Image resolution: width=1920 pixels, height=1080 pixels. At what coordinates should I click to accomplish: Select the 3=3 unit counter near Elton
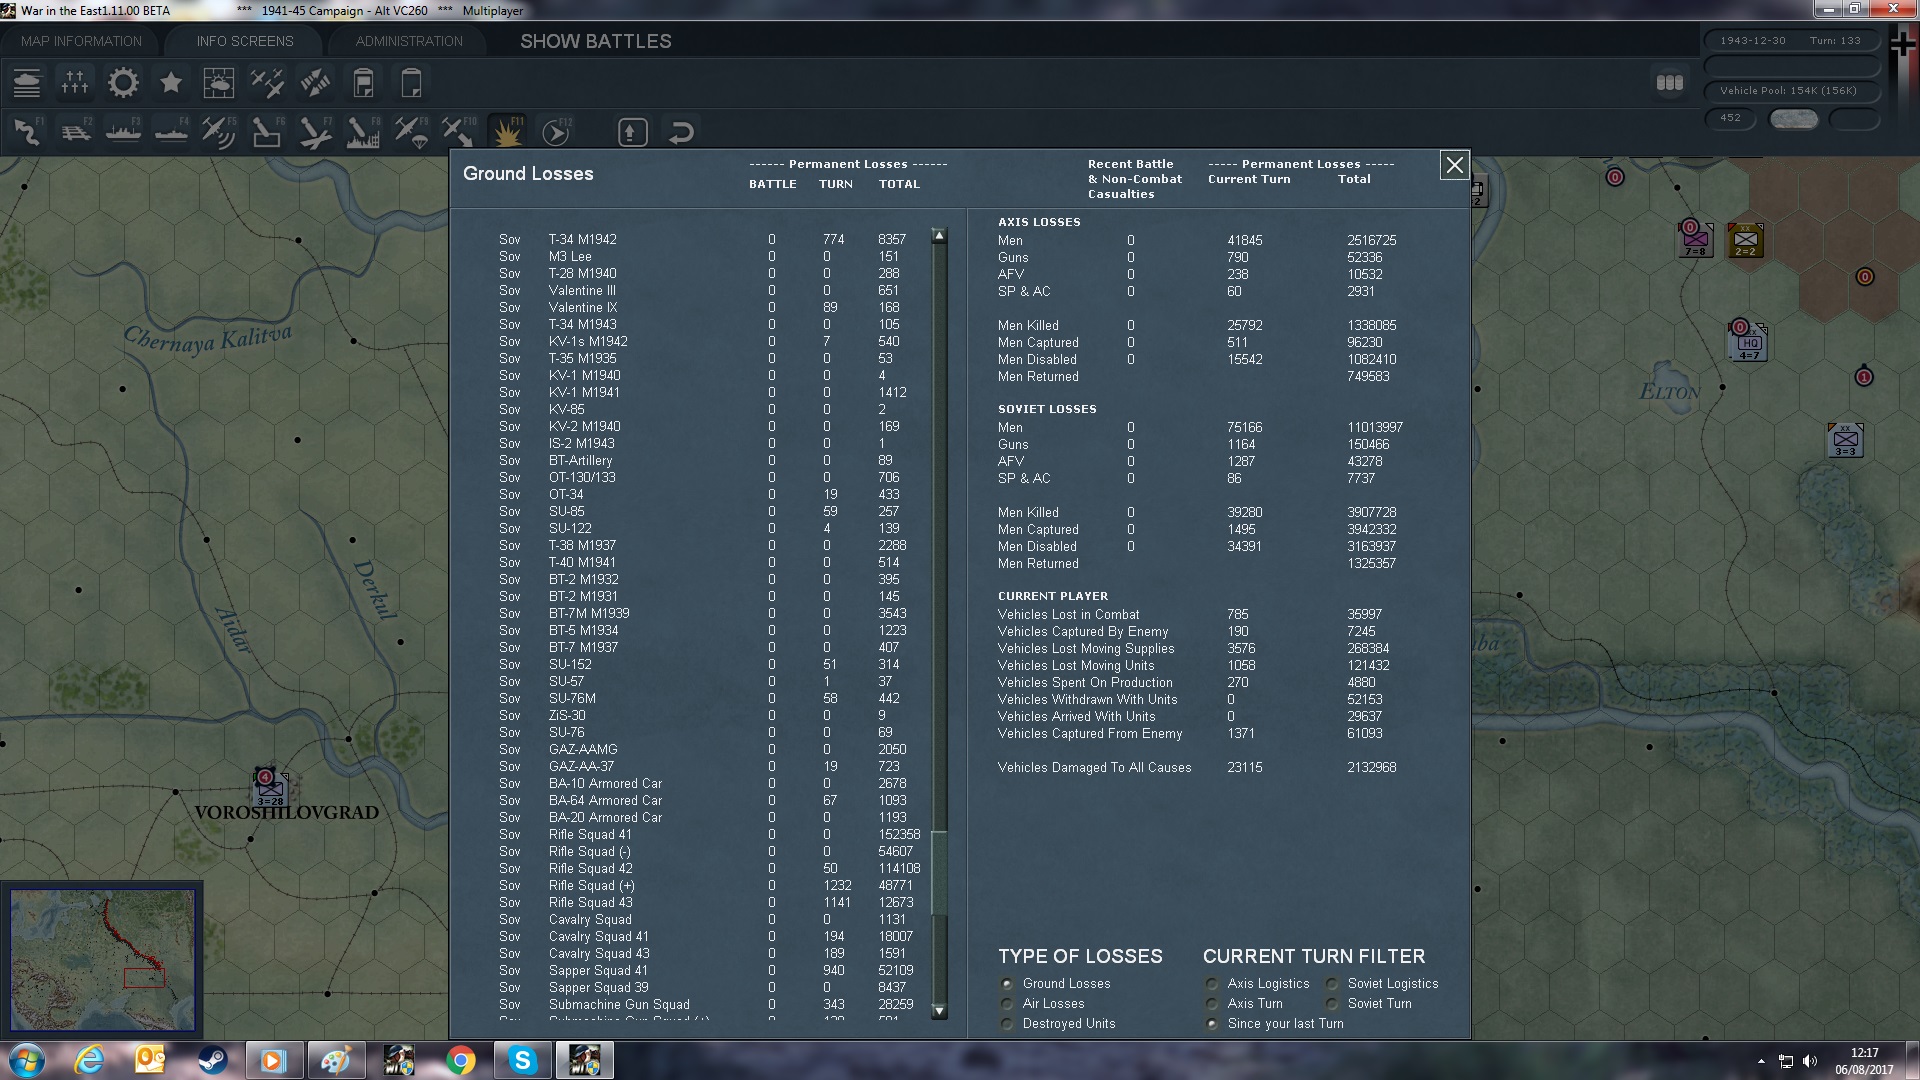tap(1846, 440)
